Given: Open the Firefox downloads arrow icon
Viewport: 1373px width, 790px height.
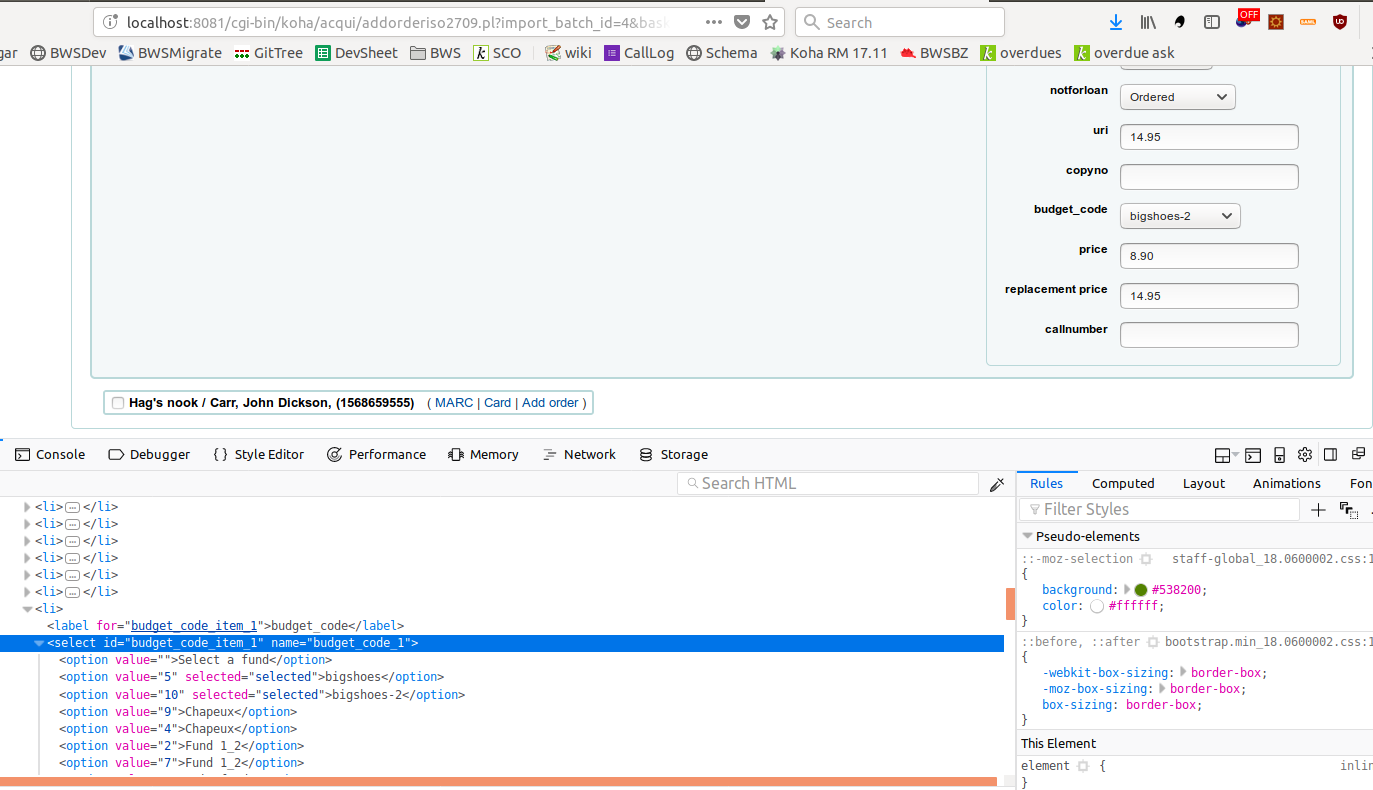Looking at the screenshot, I should pos(1116,22).
